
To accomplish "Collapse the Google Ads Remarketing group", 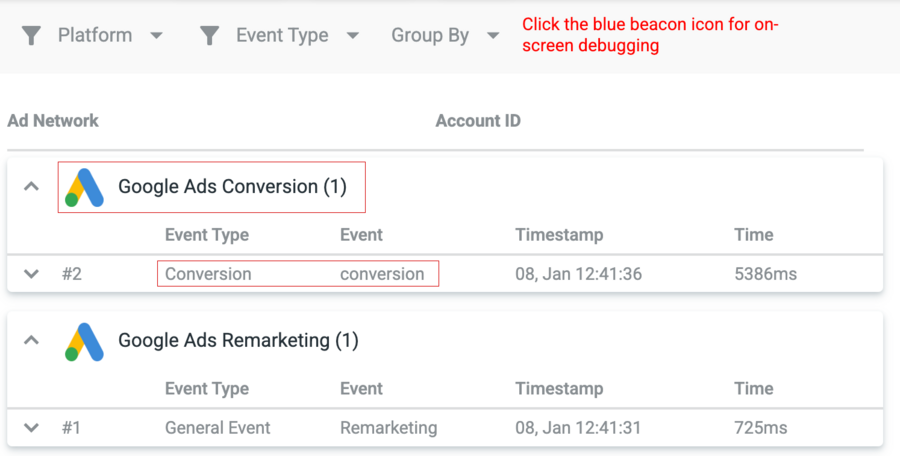I will 32,340.
